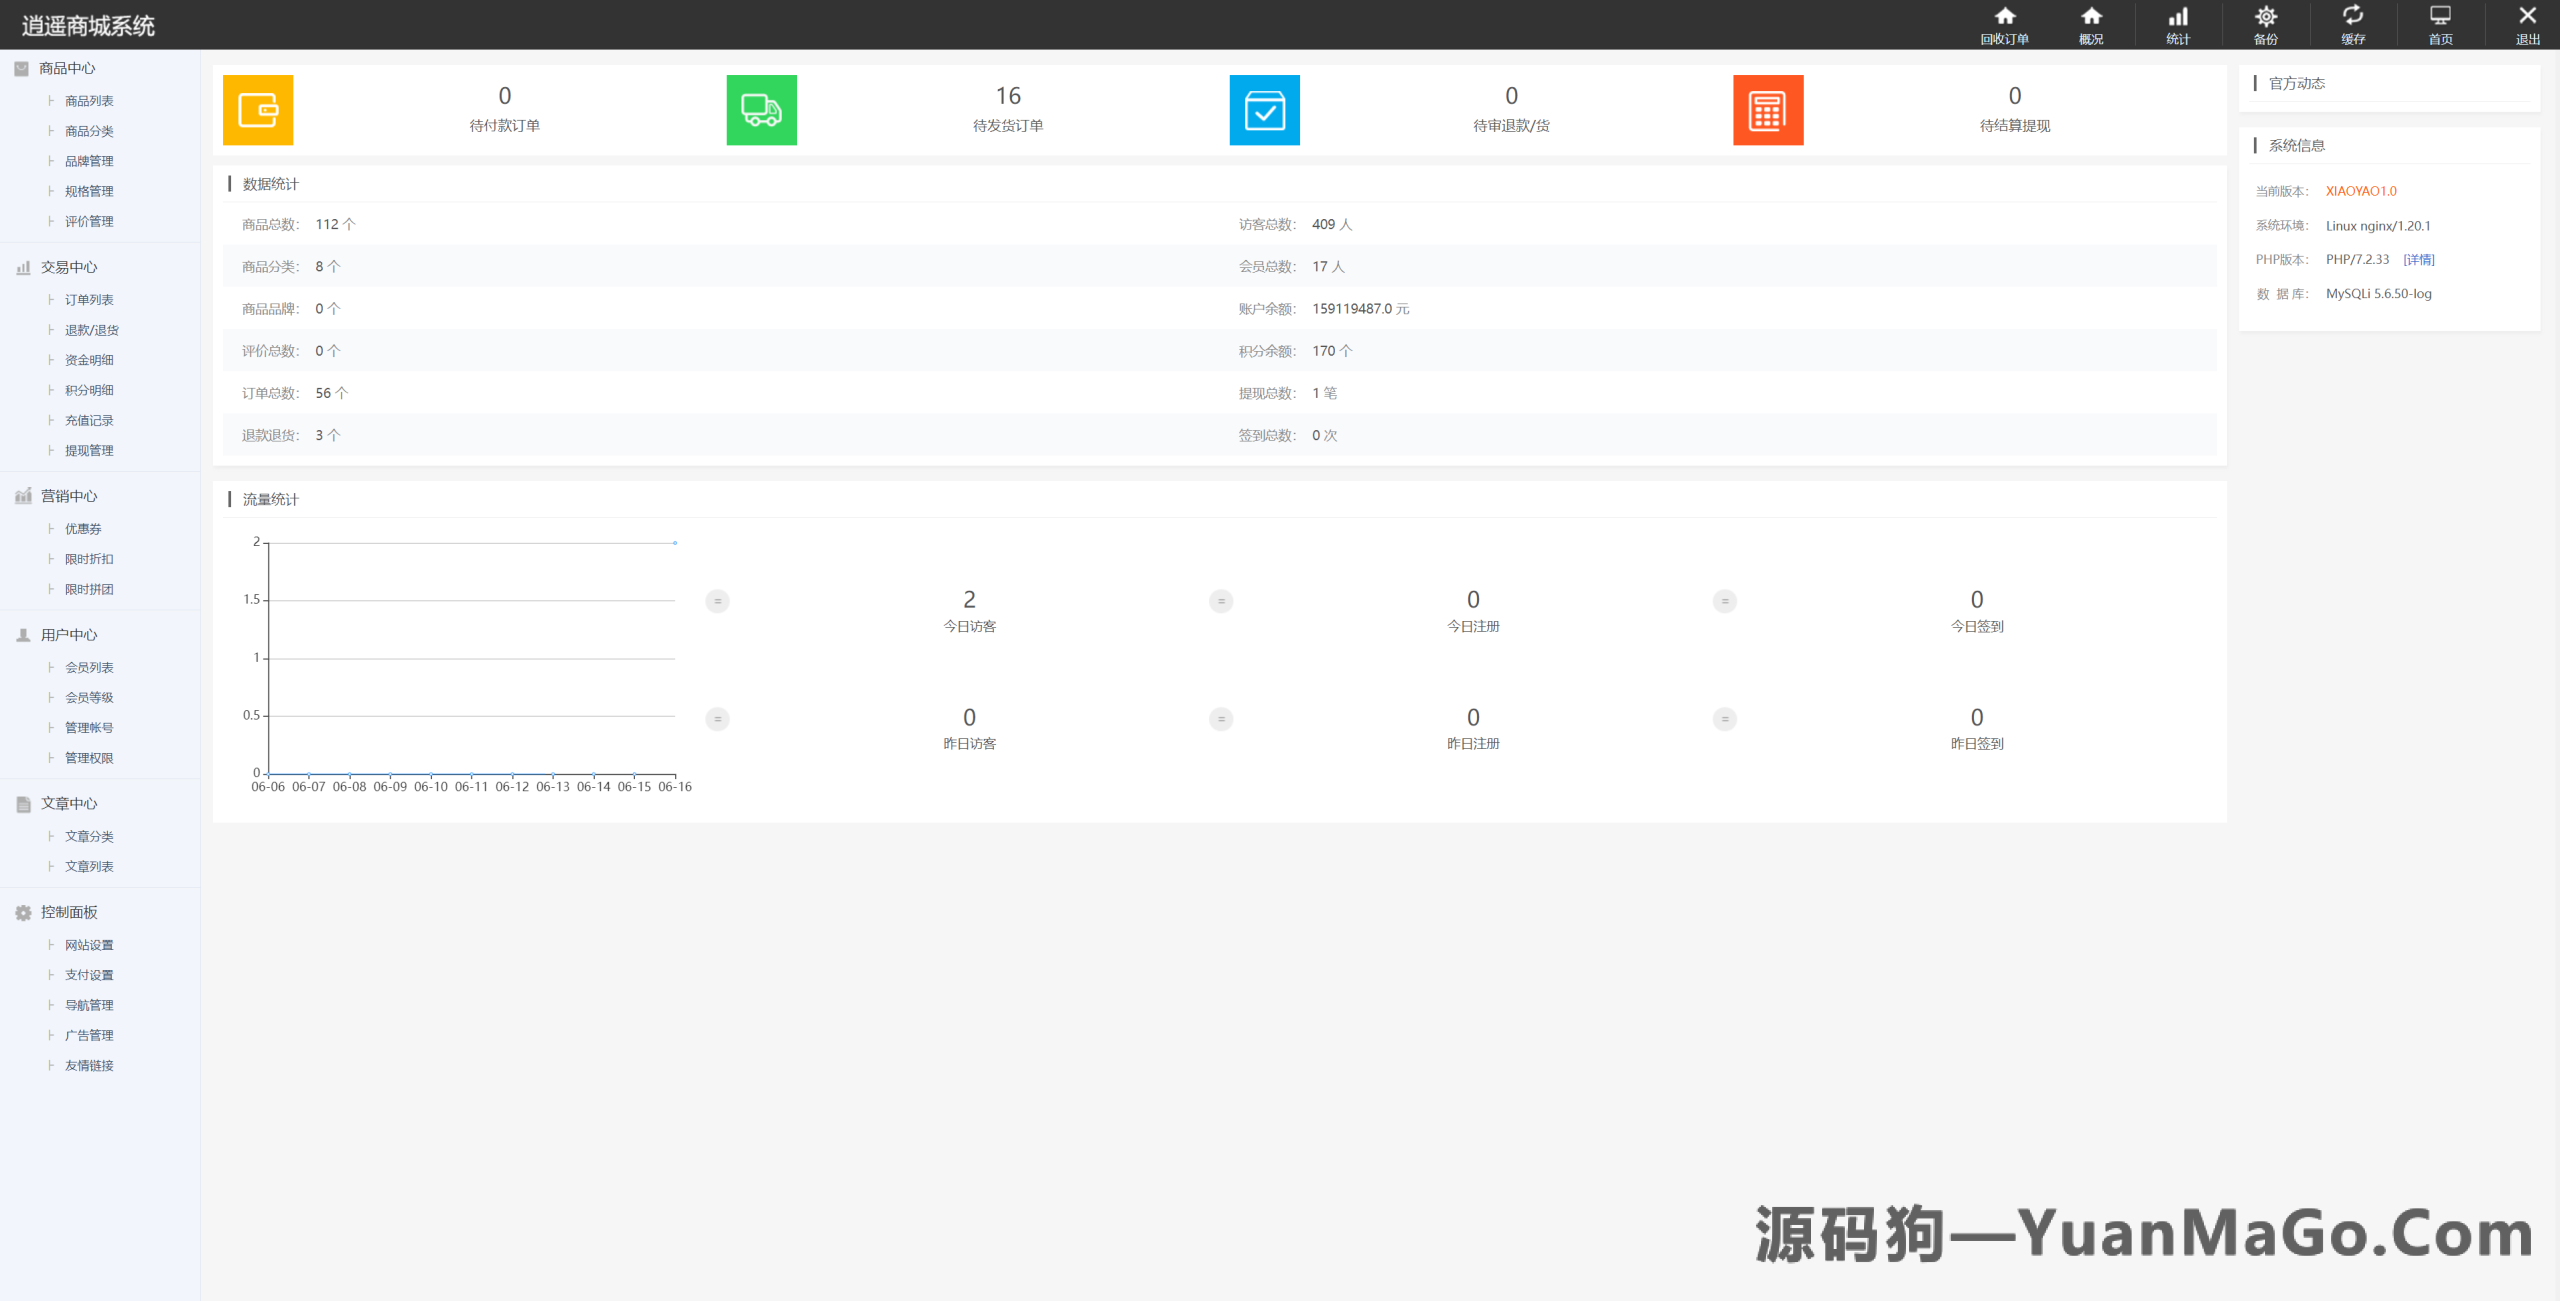Click the green truck icon for 待发货订单
The image size is (2560, 1301).
tap(761, 110)
